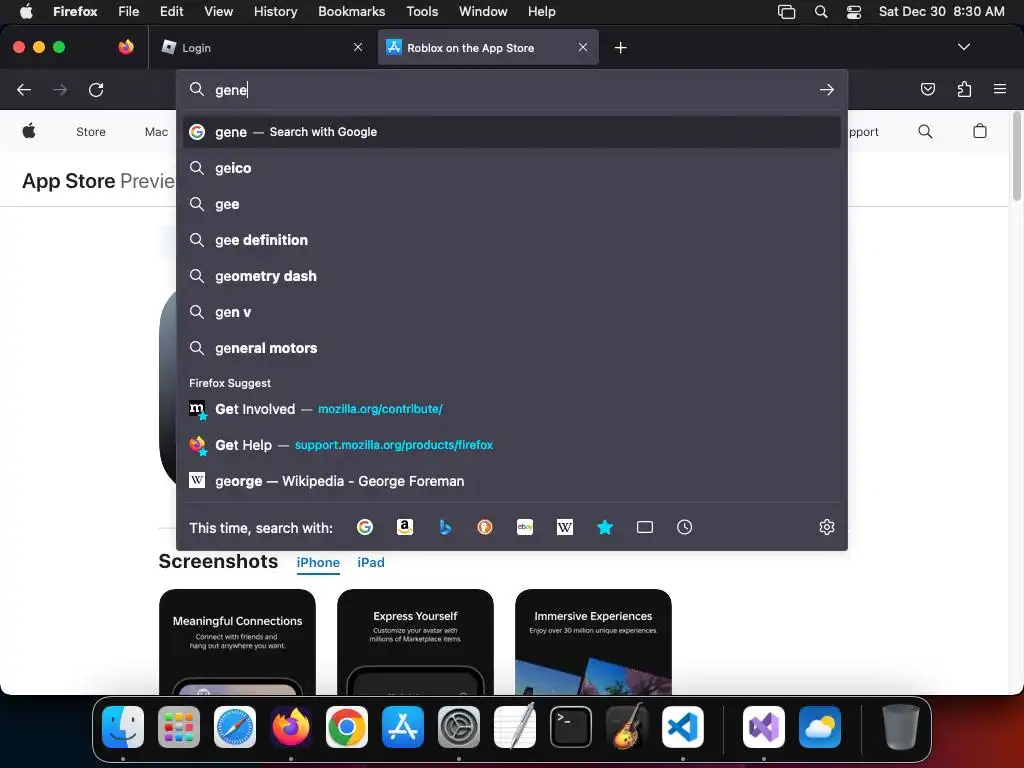Choose the 'general motors' suggestion
Viewport: 1024px width, 768px height.
pyautogui.click(x=511, y=348)
